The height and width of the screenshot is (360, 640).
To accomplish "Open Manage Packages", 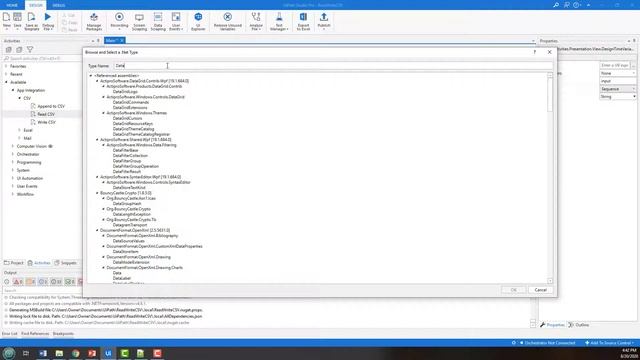I will pyautogui.click(x=94, y=21).
